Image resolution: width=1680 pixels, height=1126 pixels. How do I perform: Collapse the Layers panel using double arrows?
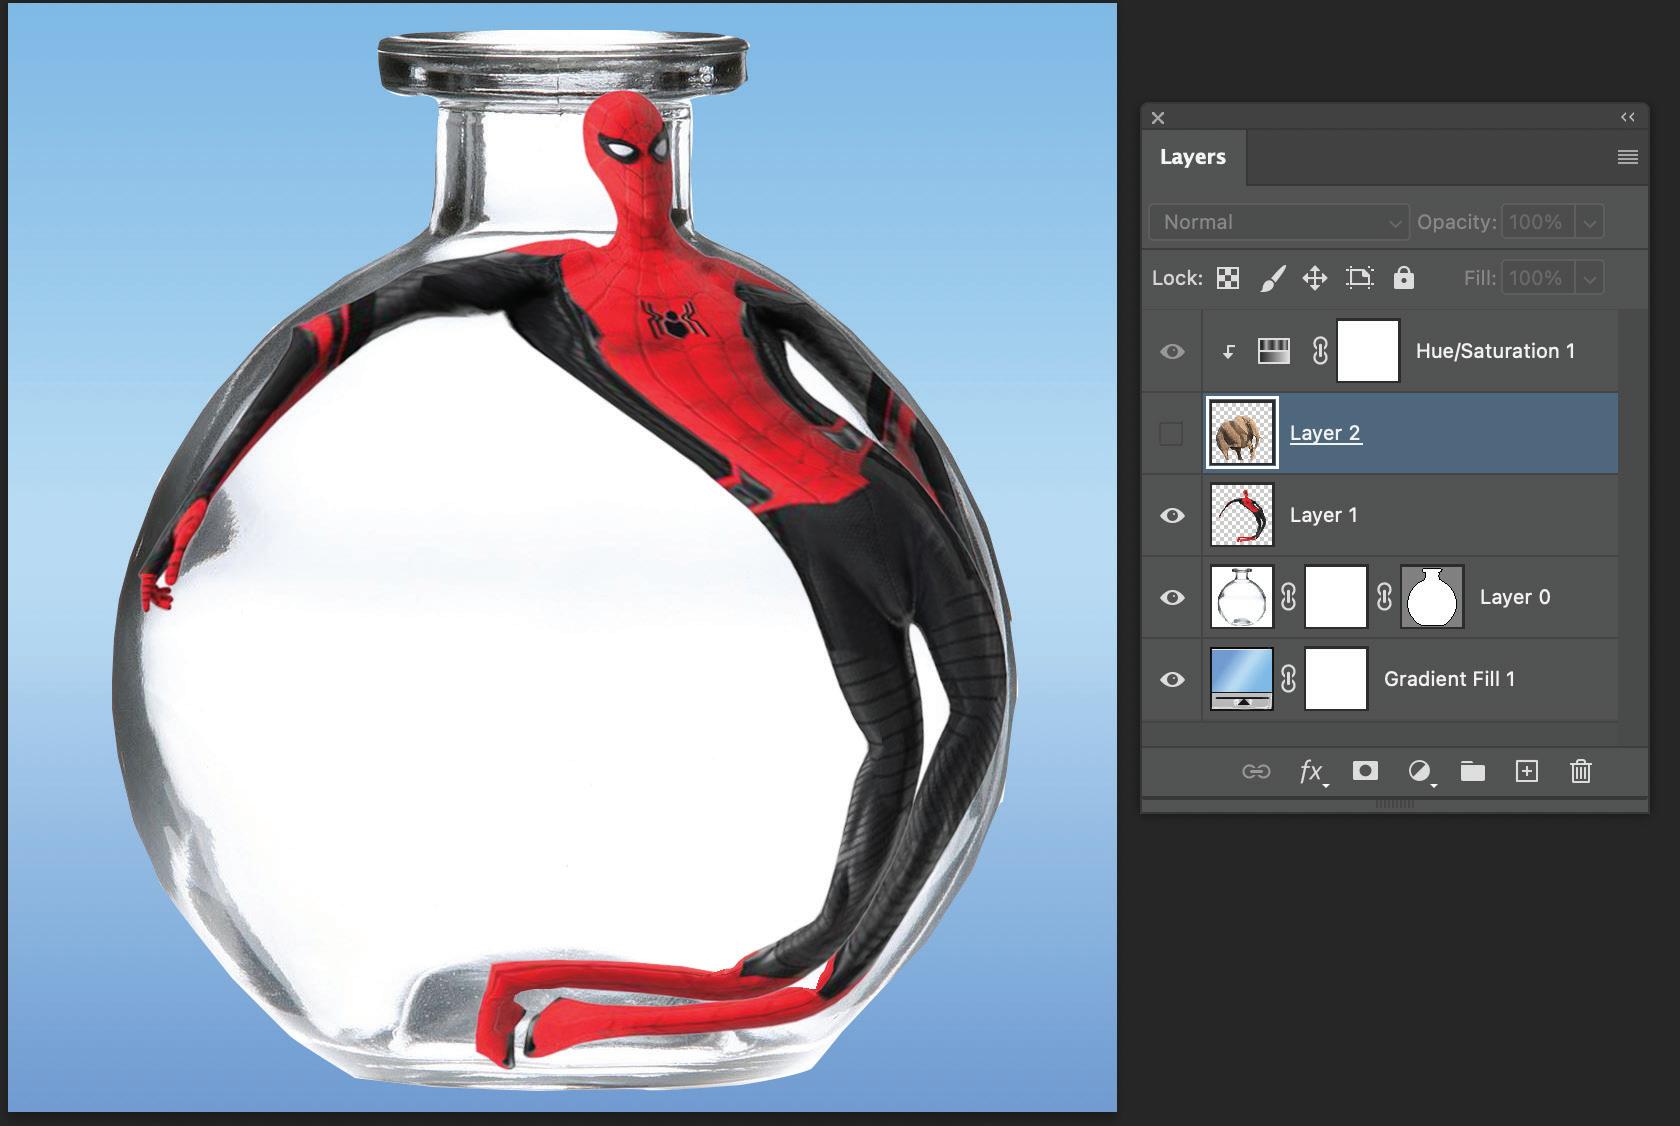1628,117
